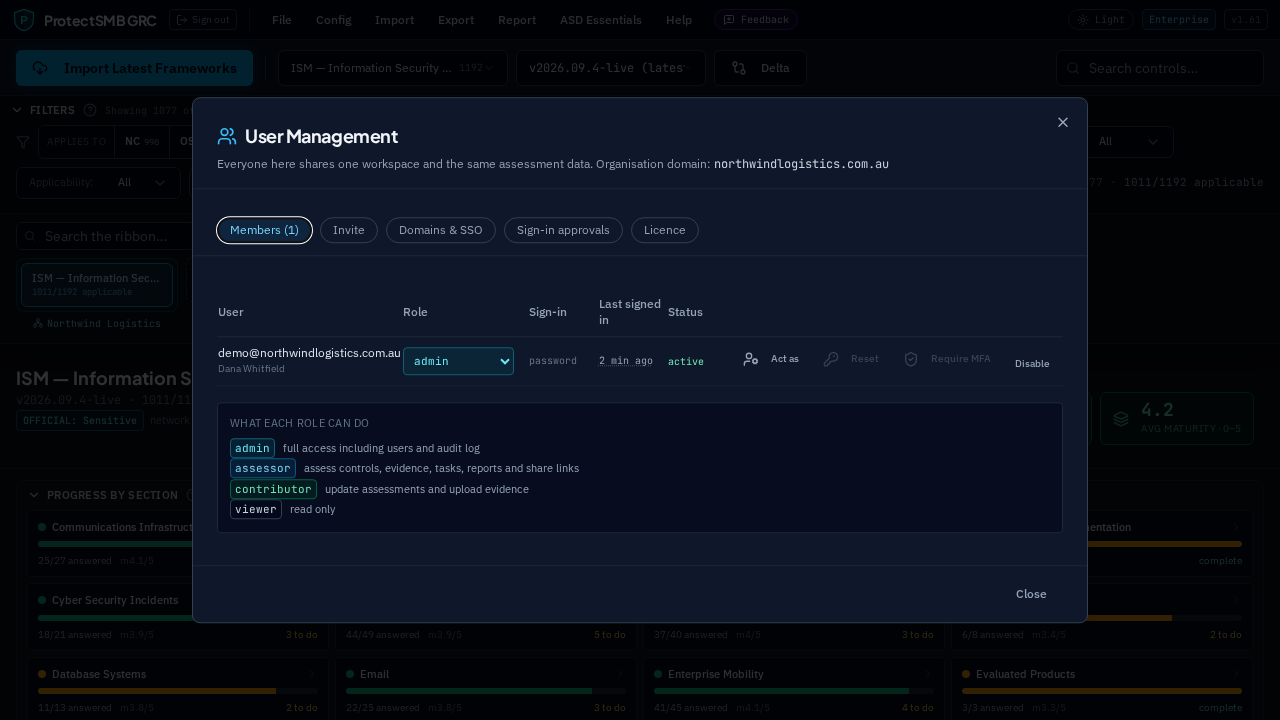Click the Sign out button
Image resolution: width=1280 pixels, height=720 pixels.
(x=203, y=20)
